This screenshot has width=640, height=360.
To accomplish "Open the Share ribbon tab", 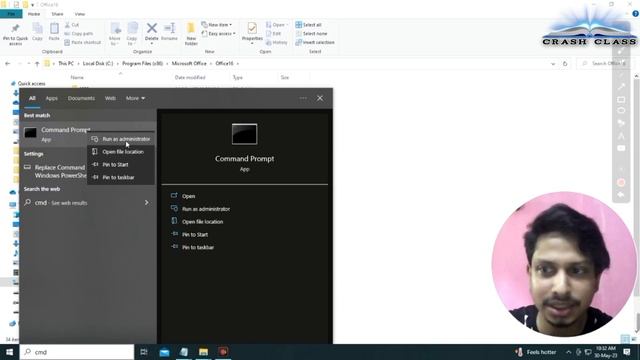I will tap(57, 14).
